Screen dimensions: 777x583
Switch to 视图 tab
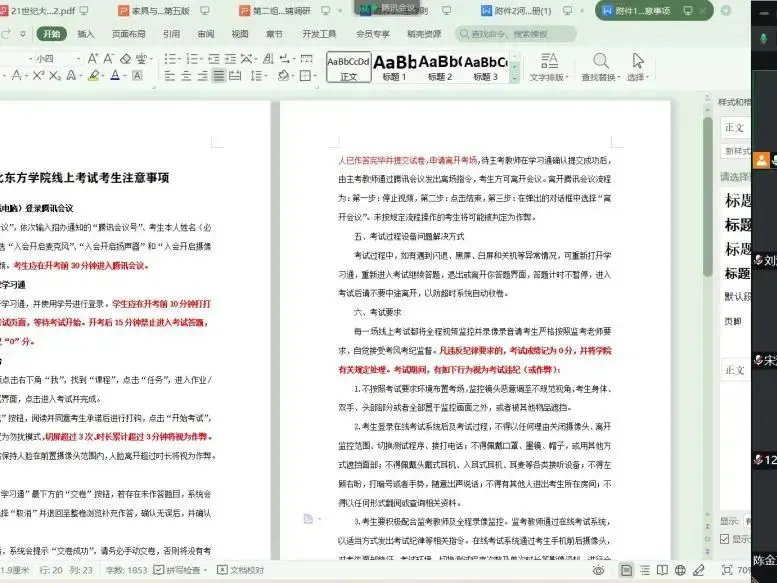tap(240, 34)
